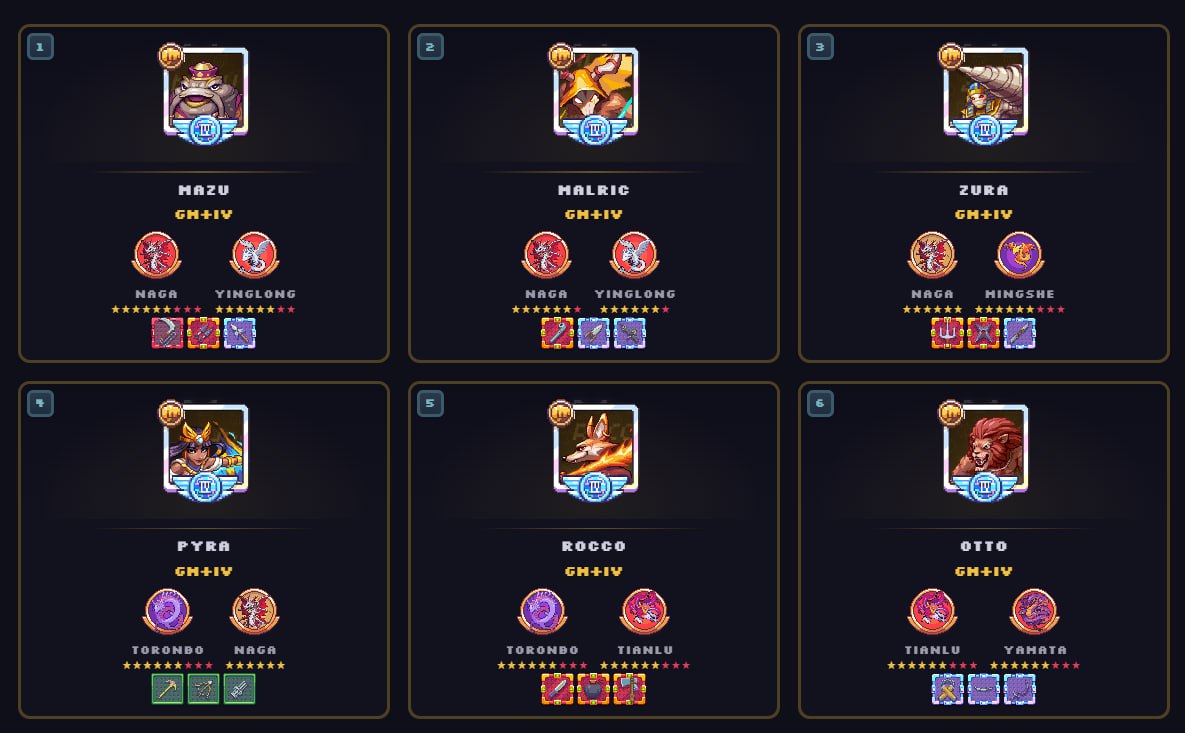Image resolution: width=1185 pixels, height=733 pixels.
Task: Click Rocco's fox hero portrait
Action: point(596,448)
